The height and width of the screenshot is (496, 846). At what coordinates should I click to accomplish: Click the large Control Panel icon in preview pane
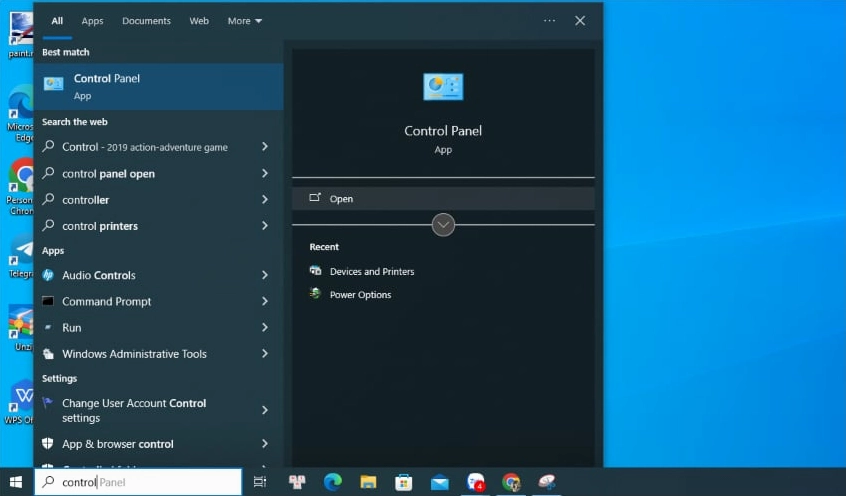tap(443, 86)
